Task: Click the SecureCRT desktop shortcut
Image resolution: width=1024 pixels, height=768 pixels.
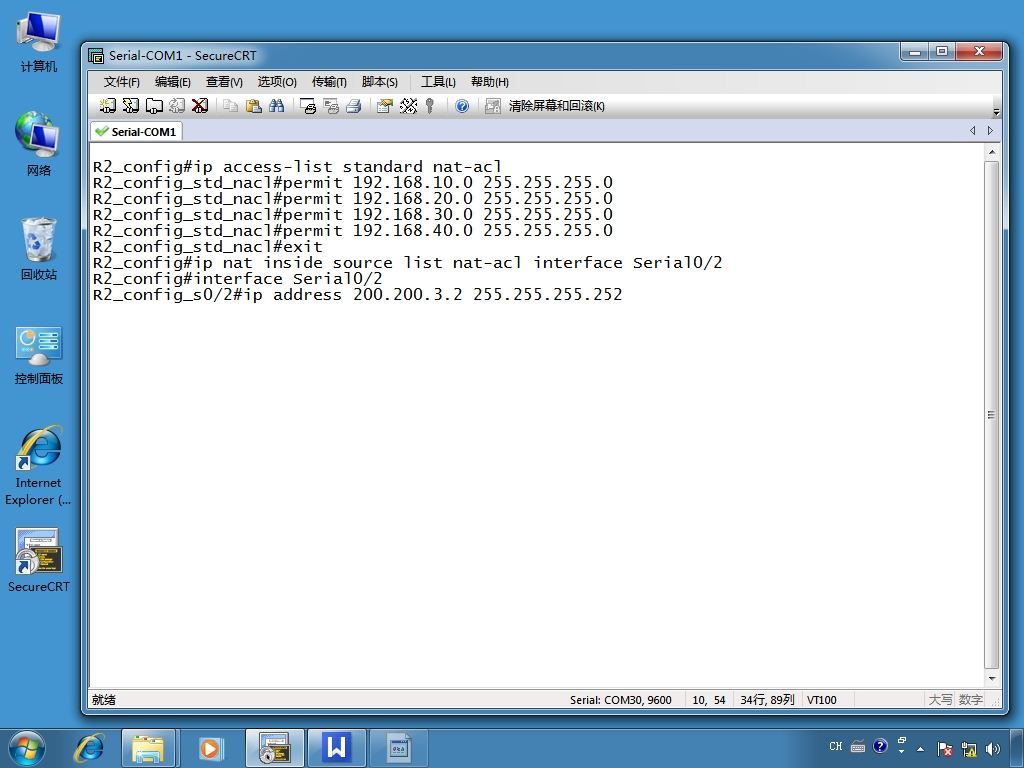Action: click(x=39, y=560)
